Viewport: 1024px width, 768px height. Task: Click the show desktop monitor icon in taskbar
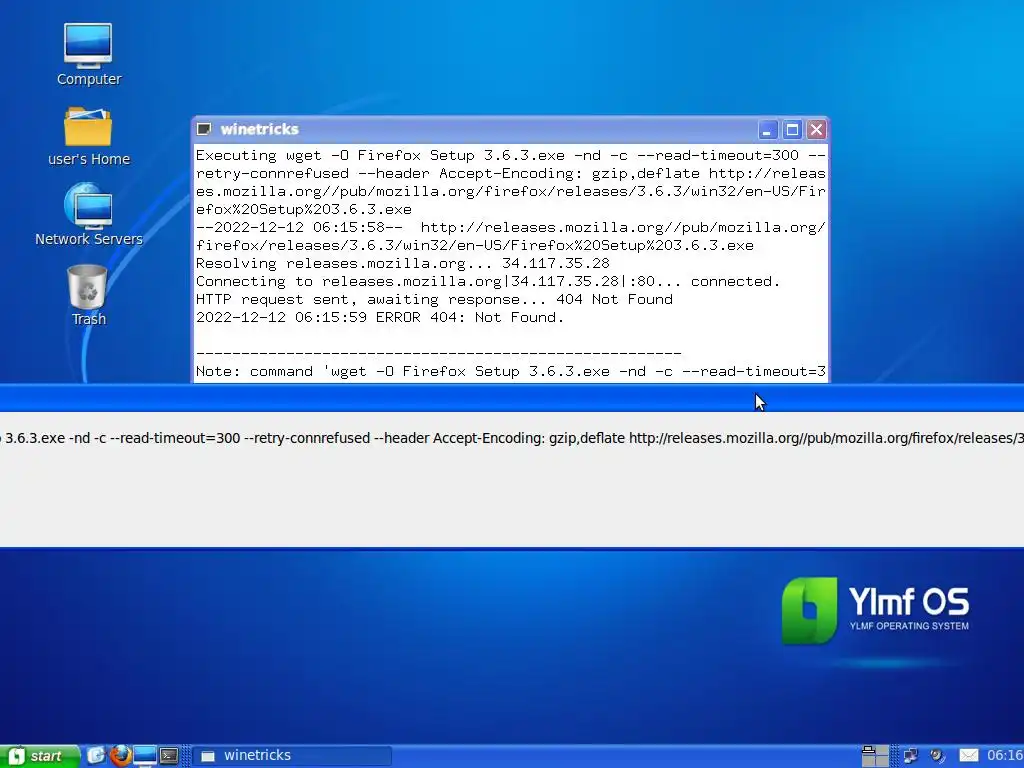tap(144, 756)
